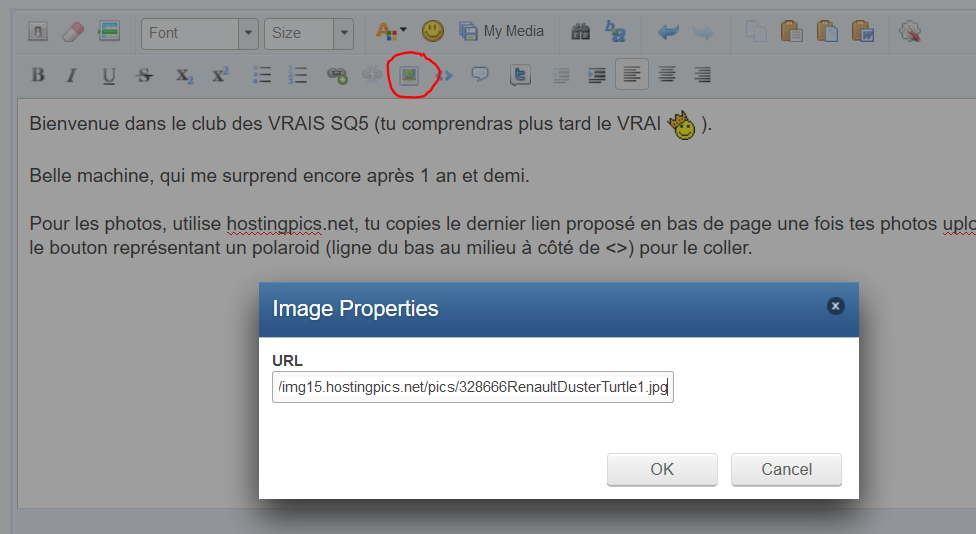976x534 pixels.
Task: Click the image URL input field
Action: pos(472,388)
